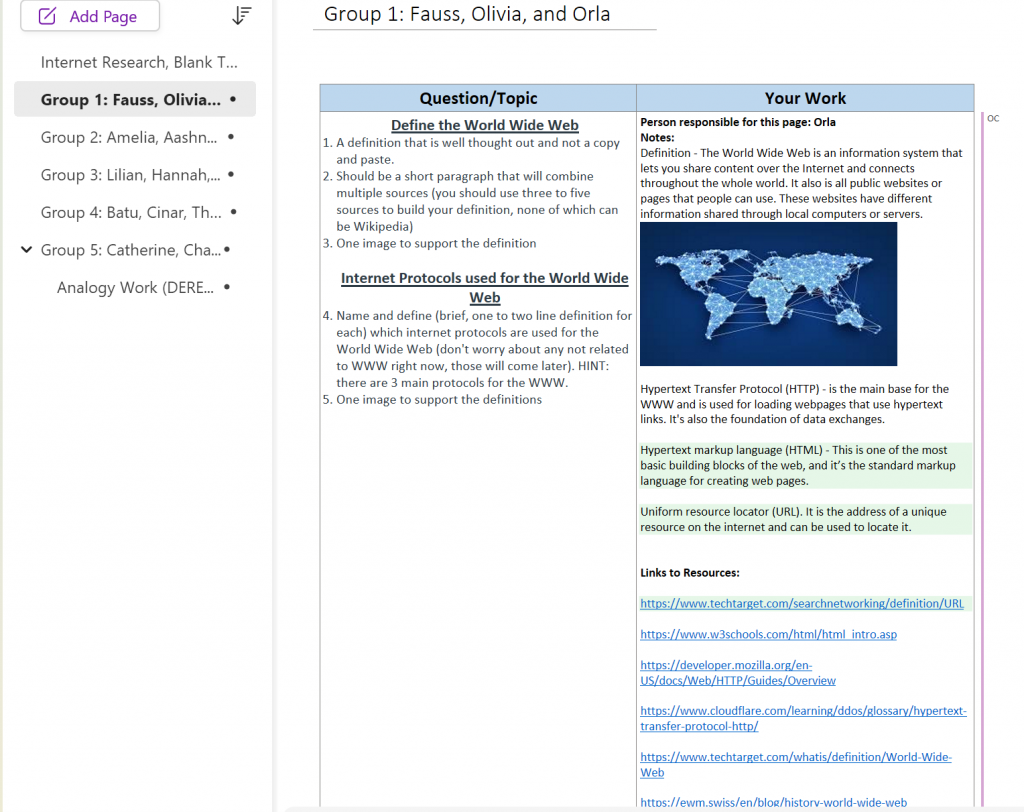Click the Question/Topic column header
1024x812 pixels.
(478, 98)
